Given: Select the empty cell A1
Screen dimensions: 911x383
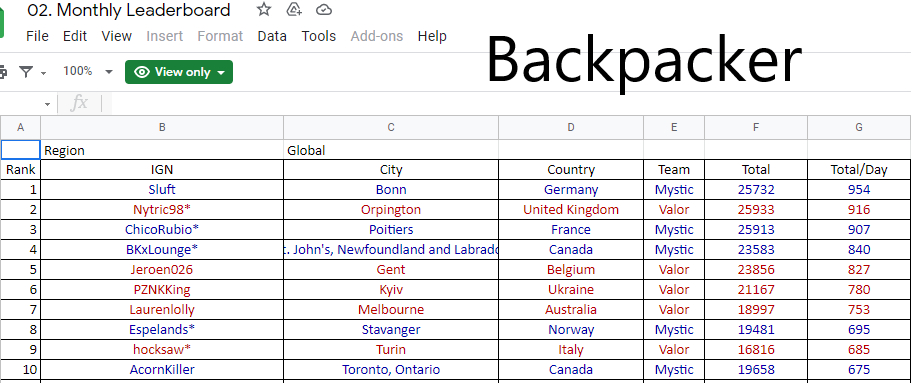Looking at the screenshot, I should pyautogui.click(x=21, y=150).
